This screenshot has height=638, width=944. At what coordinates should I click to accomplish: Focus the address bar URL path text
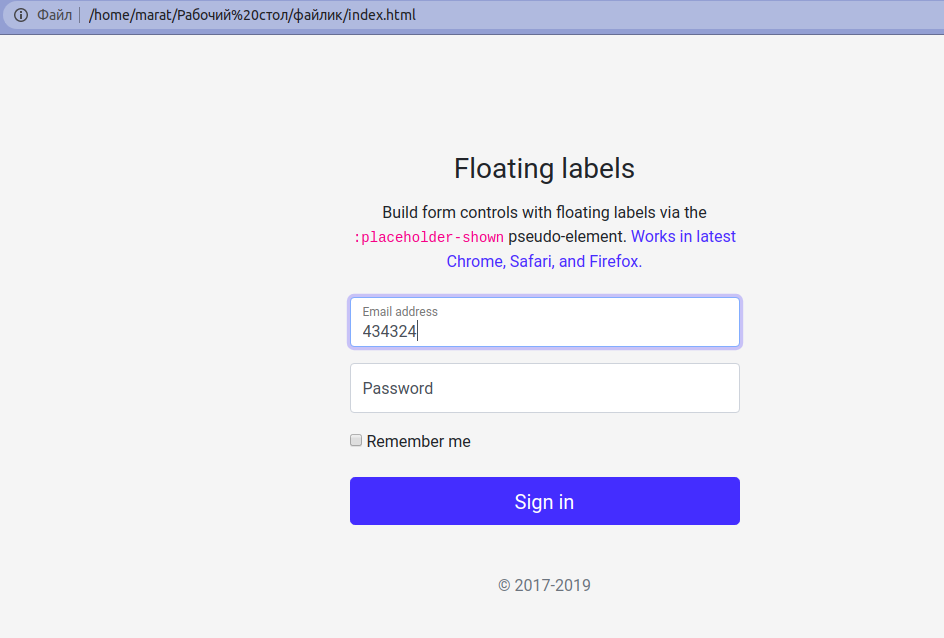point(252,15)
